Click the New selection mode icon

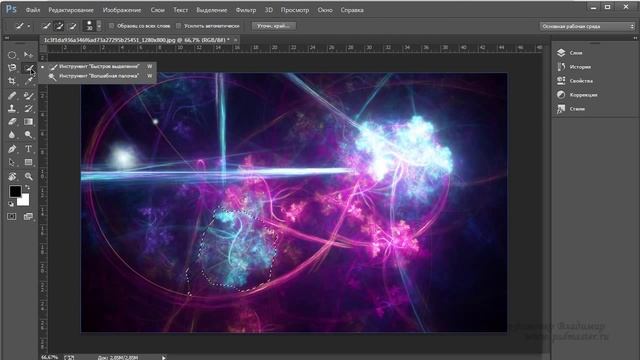[x=47, y=26]
